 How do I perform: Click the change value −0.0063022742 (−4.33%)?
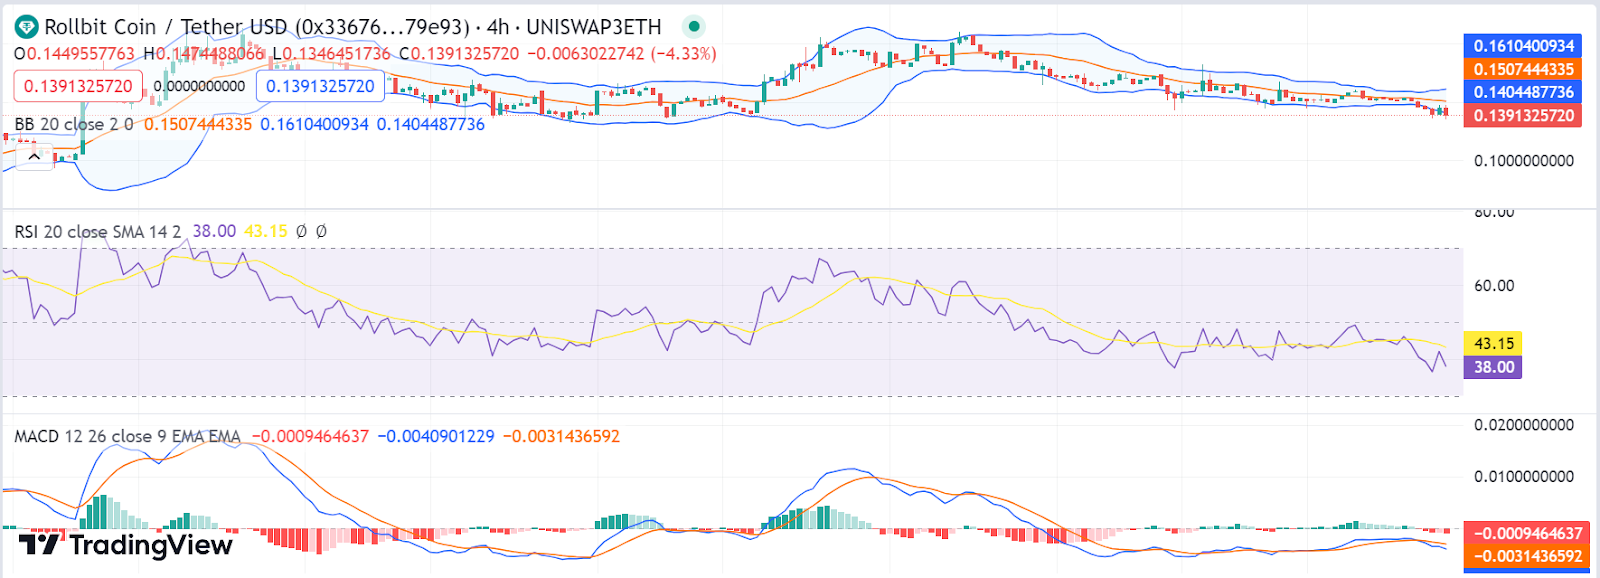point(622,54)
